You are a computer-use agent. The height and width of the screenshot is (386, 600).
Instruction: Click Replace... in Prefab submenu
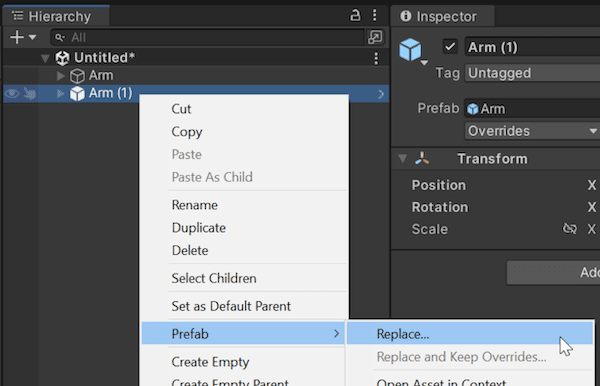point(470,334)
